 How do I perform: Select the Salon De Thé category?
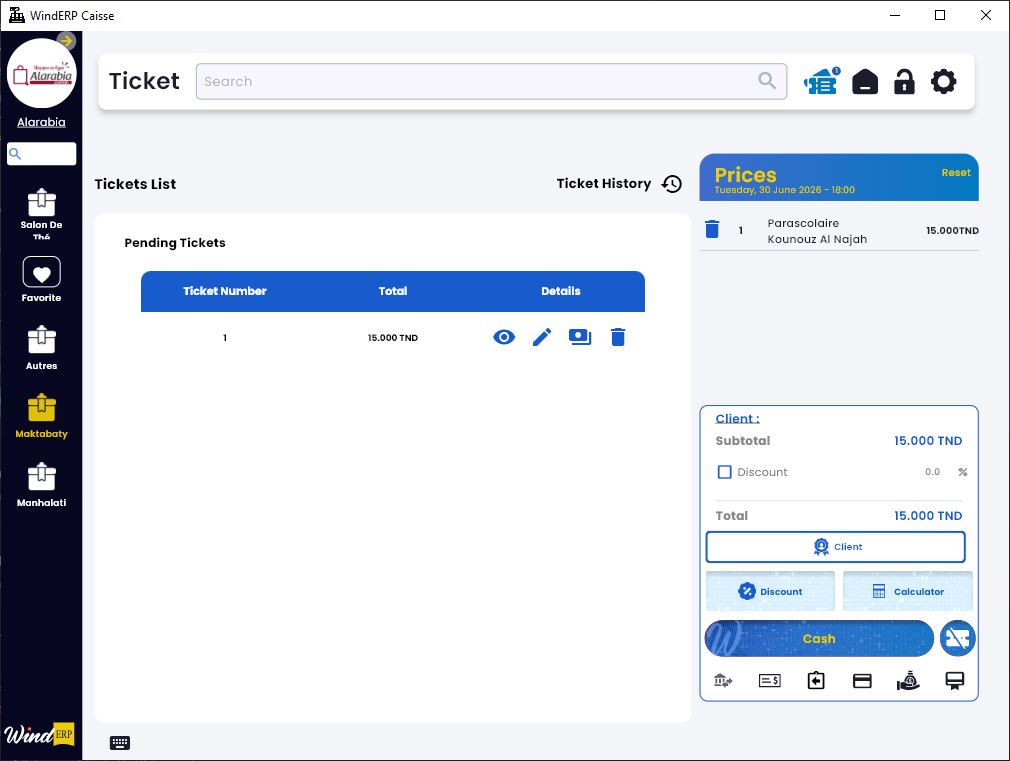click(x=41, y=215)
